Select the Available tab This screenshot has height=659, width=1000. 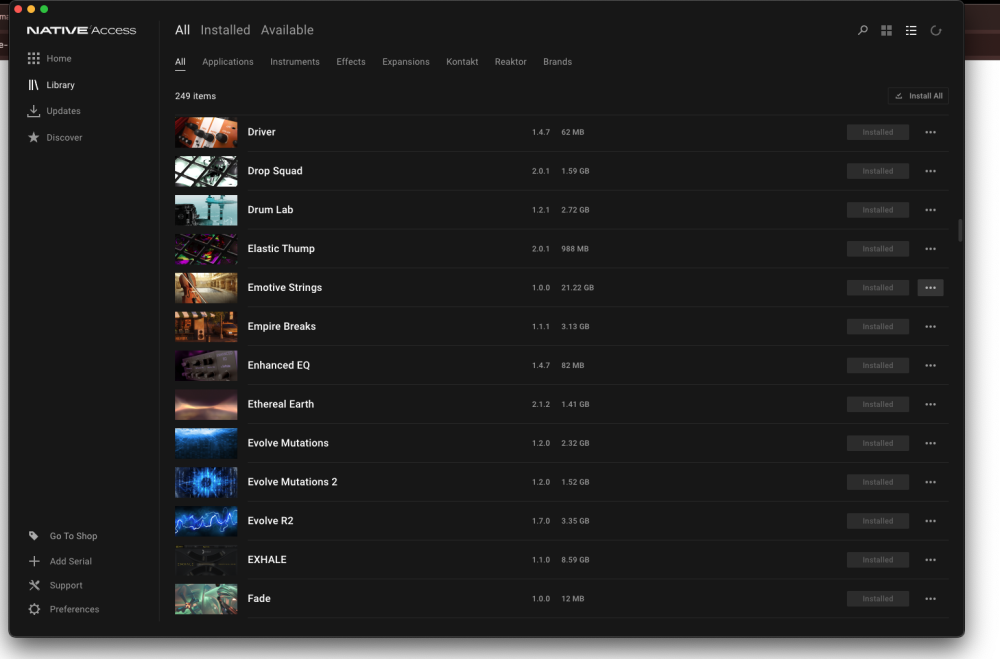287,30
